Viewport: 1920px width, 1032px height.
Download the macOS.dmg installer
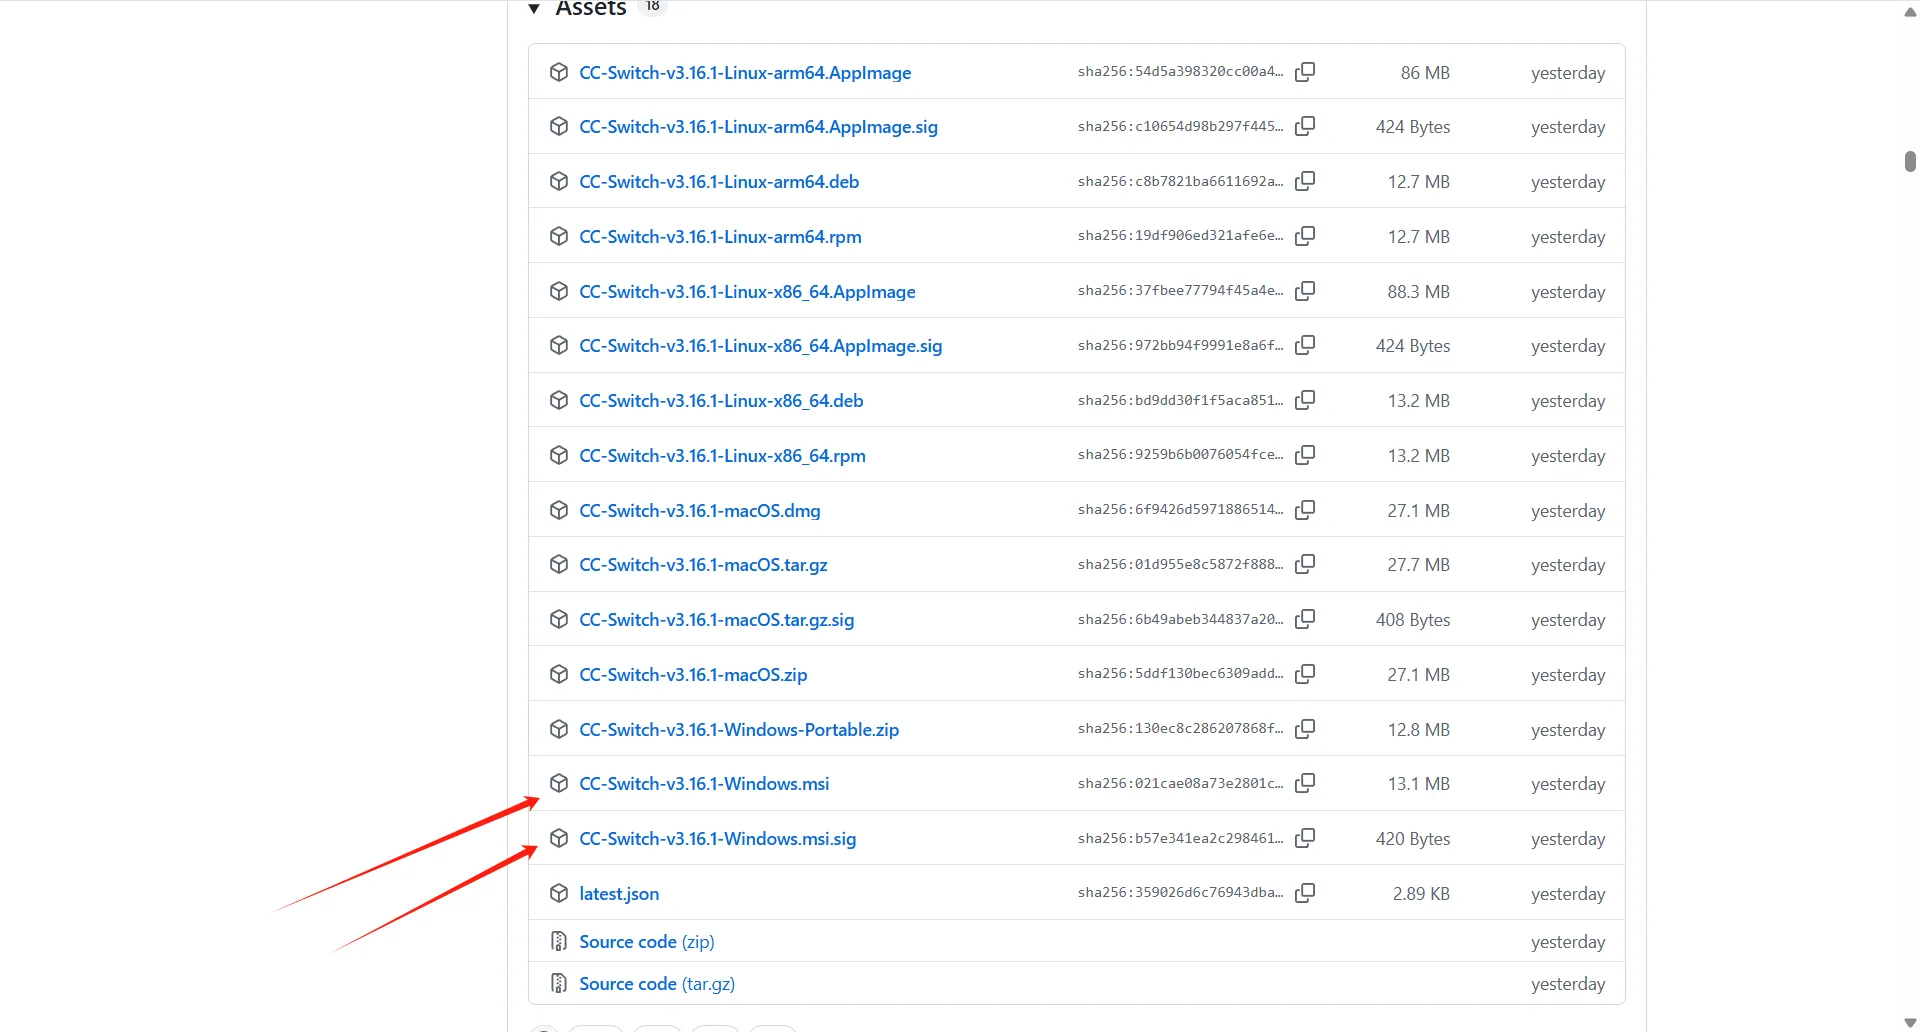pos(699,511)
